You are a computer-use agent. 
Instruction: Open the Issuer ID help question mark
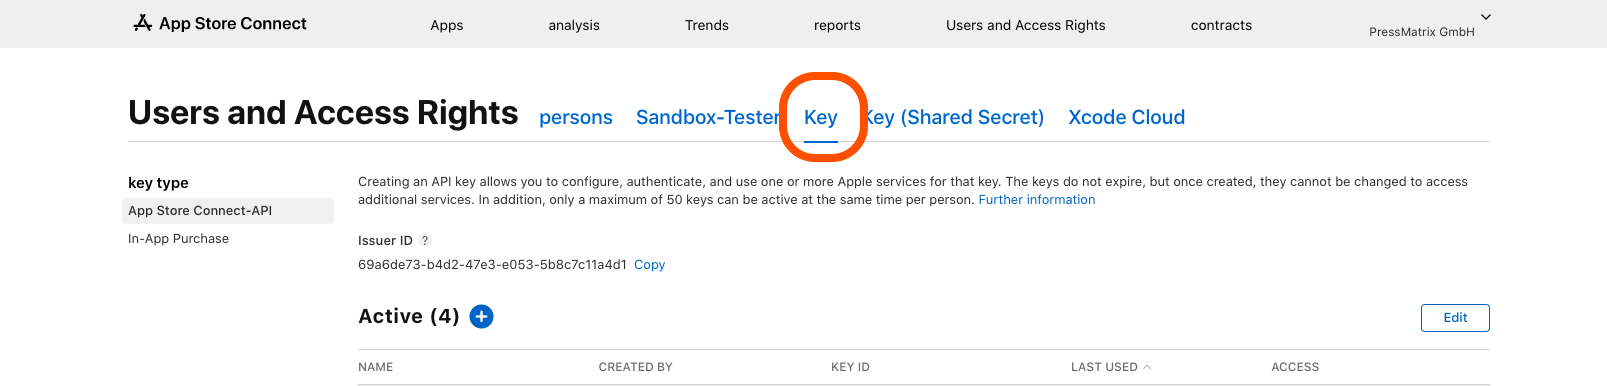[425, 240]
